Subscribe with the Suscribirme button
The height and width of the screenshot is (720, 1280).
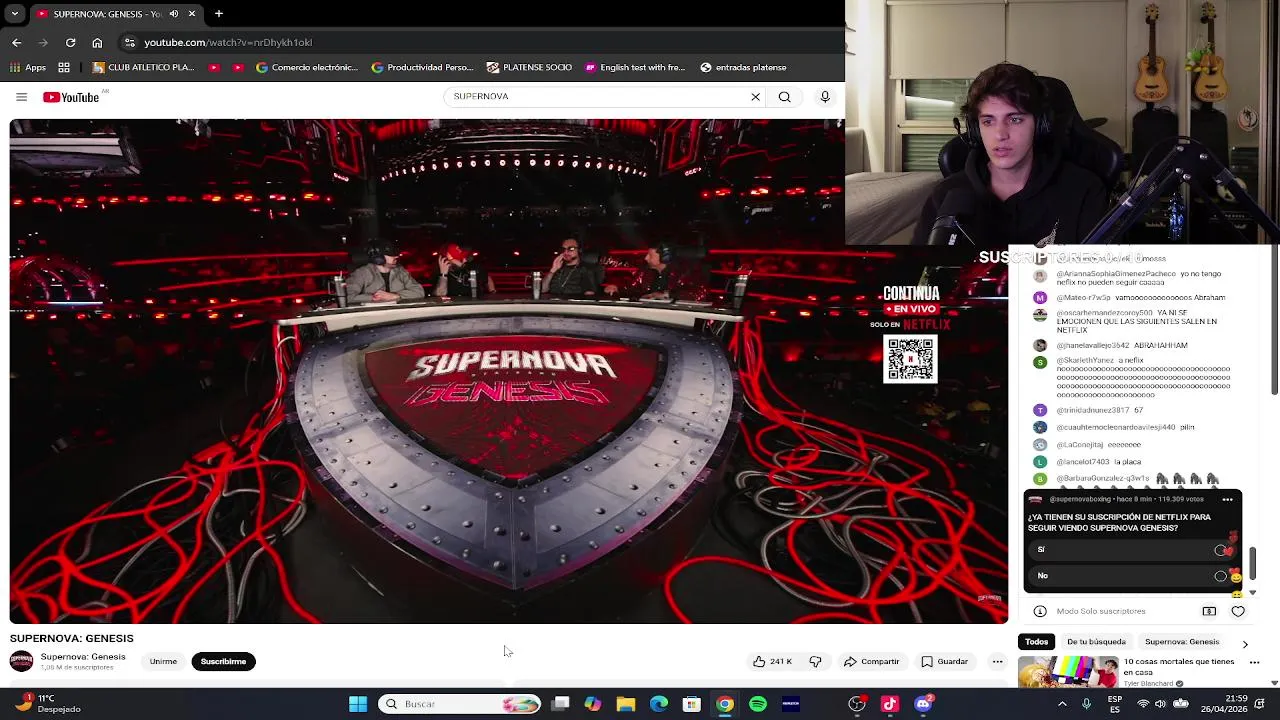[x=223, y=662]
